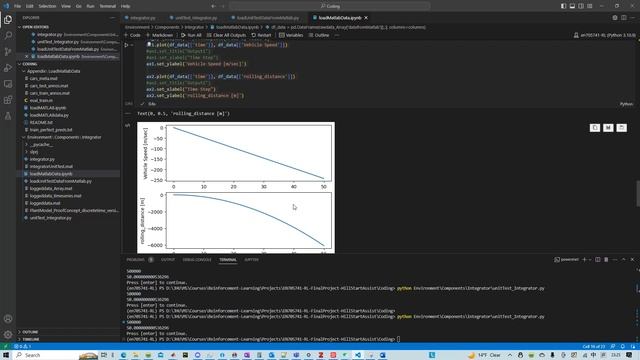Screen dimensions: 640x360
Task: Open Source Control view in activity bar
Action: (8, 52)
